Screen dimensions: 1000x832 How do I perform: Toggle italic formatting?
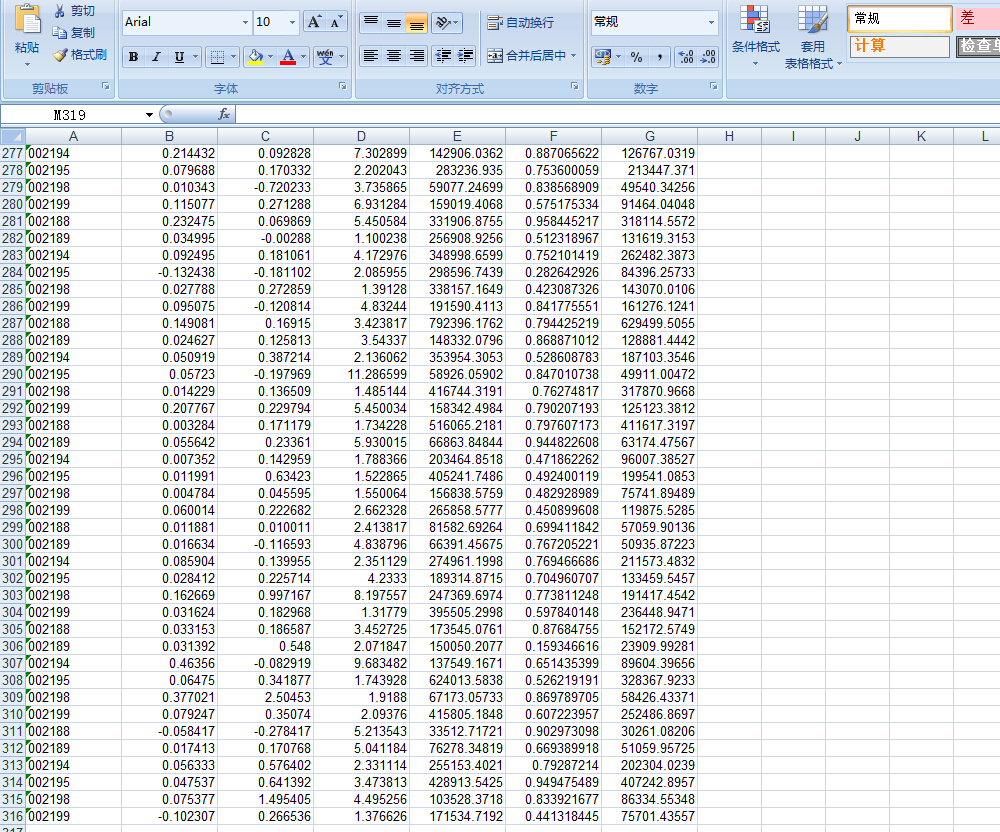tap(156, 57)
